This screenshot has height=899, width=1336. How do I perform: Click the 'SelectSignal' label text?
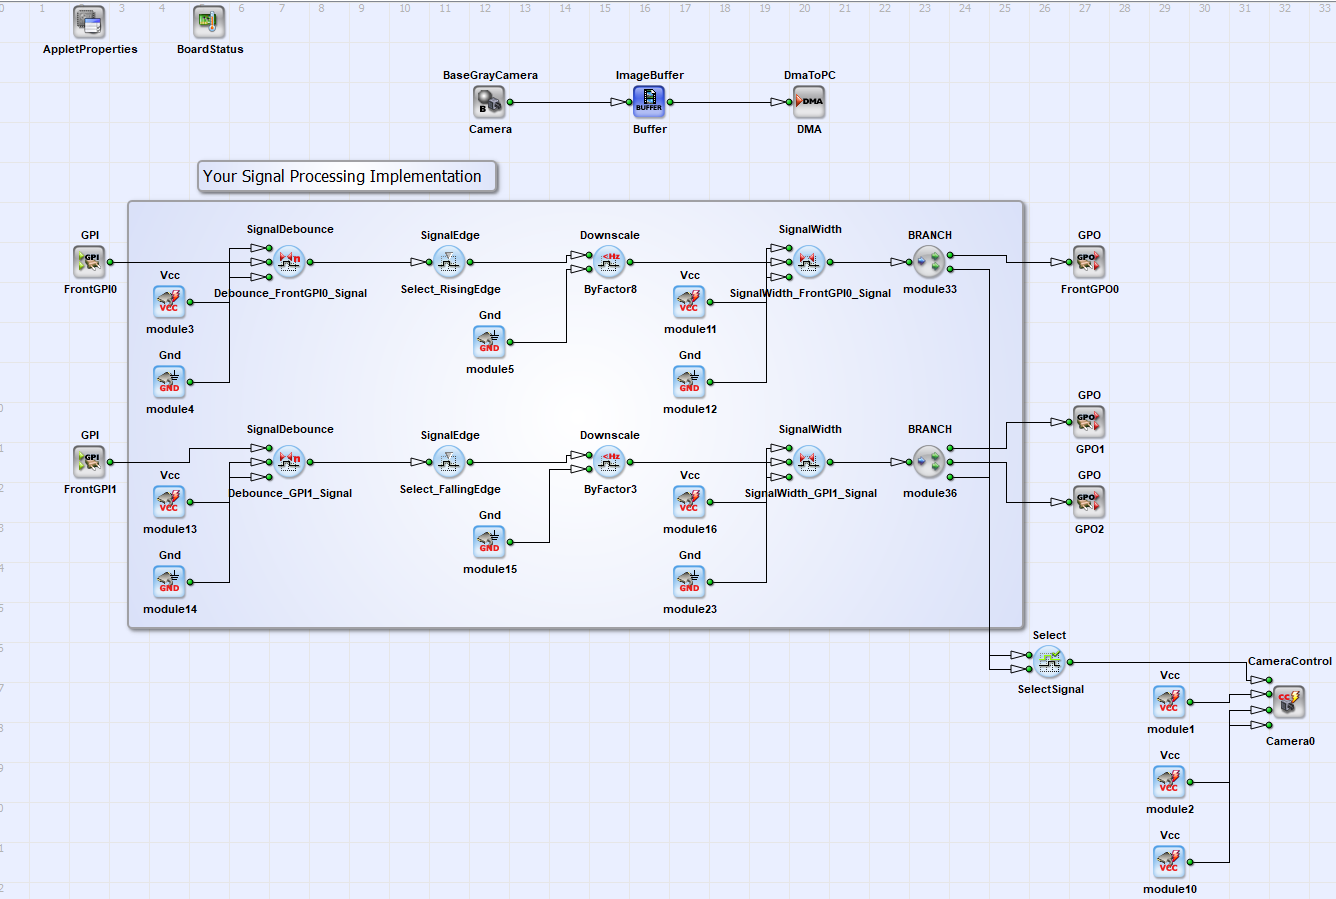tap(1050, 689)
